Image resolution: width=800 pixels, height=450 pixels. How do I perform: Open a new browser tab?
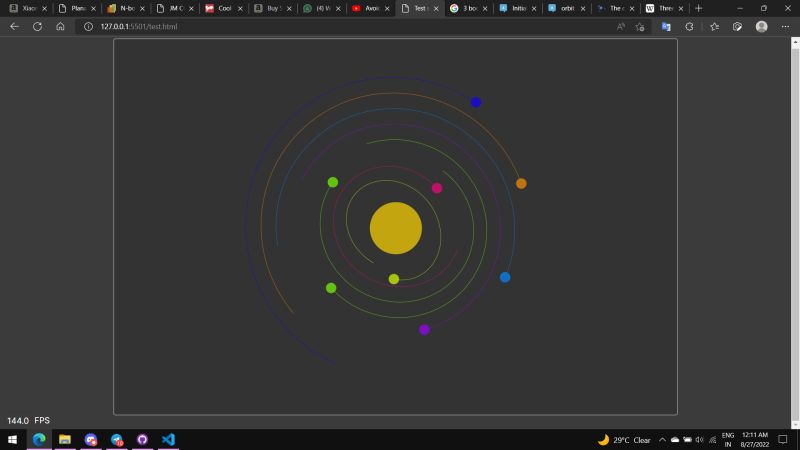[698, 8]
